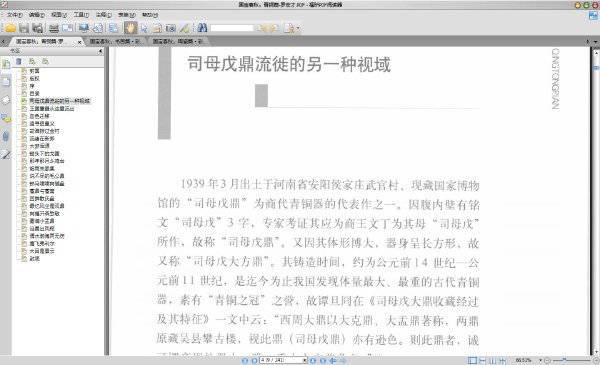Image resolution: width=600 pixels, height=365 pixels.
Task: Open a file with the folder icon
Action: coord(10,28)
